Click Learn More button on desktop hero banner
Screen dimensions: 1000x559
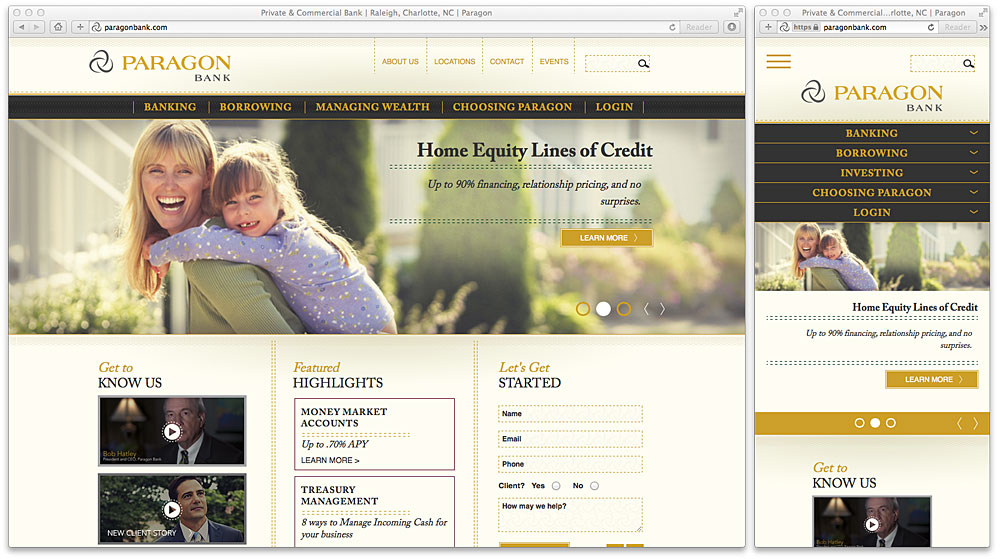(607, 238)
